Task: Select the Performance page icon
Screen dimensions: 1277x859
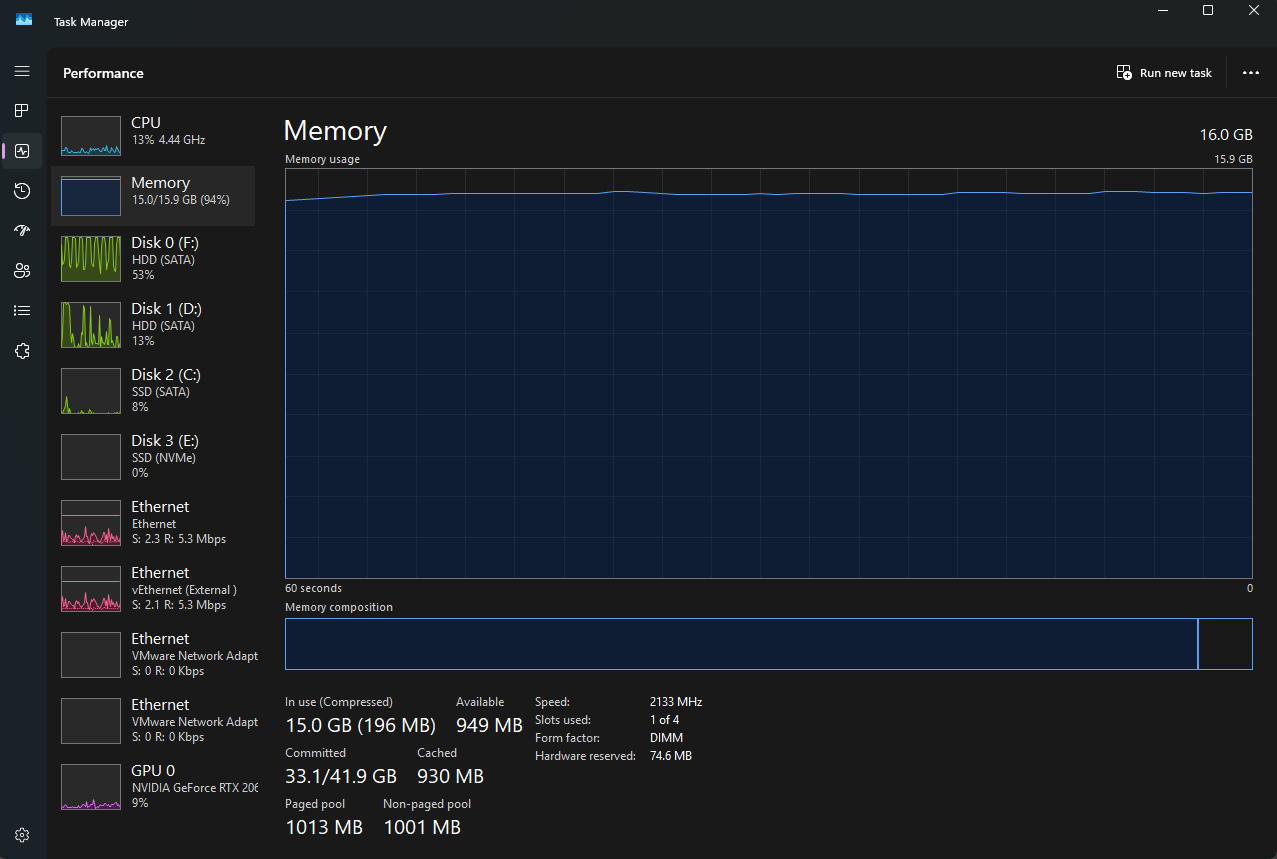Action: tap(22, 151)
